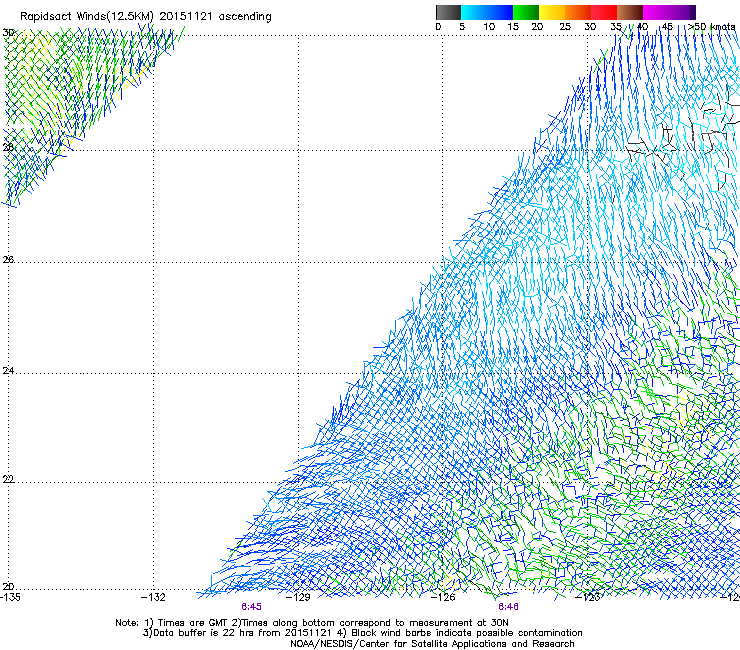This screenshot has height=650, width=740.
Task: Pick the dark purple 45-50 knots legend color
Action: (x=682, y=12)
